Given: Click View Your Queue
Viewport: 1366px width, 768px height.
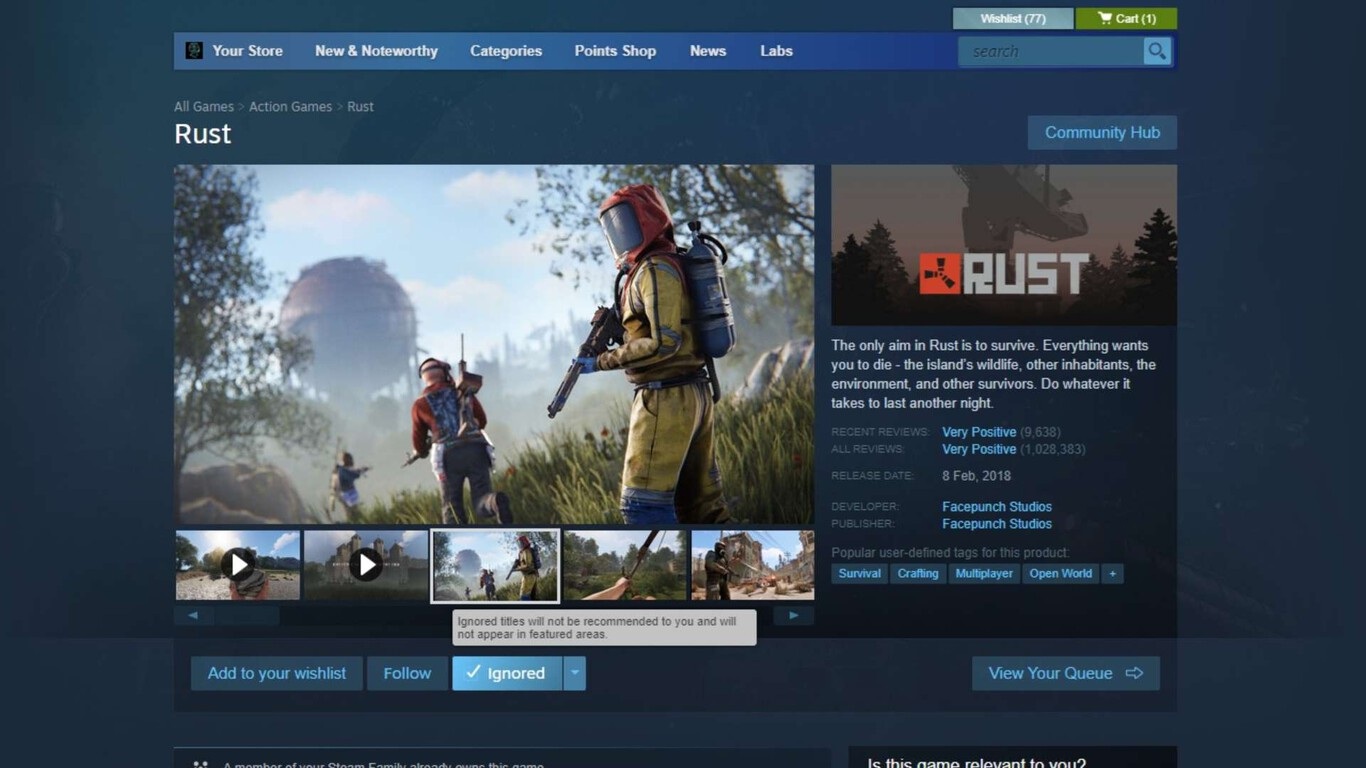Looking at the screenshot, I should (1066, 673).
